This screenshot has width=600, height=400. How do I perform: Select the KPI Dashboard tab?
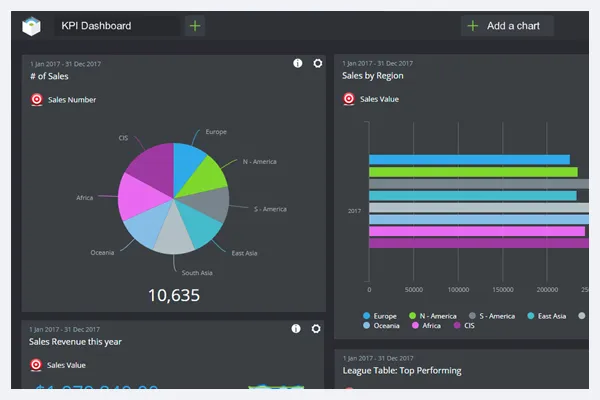tap(117, 26)
